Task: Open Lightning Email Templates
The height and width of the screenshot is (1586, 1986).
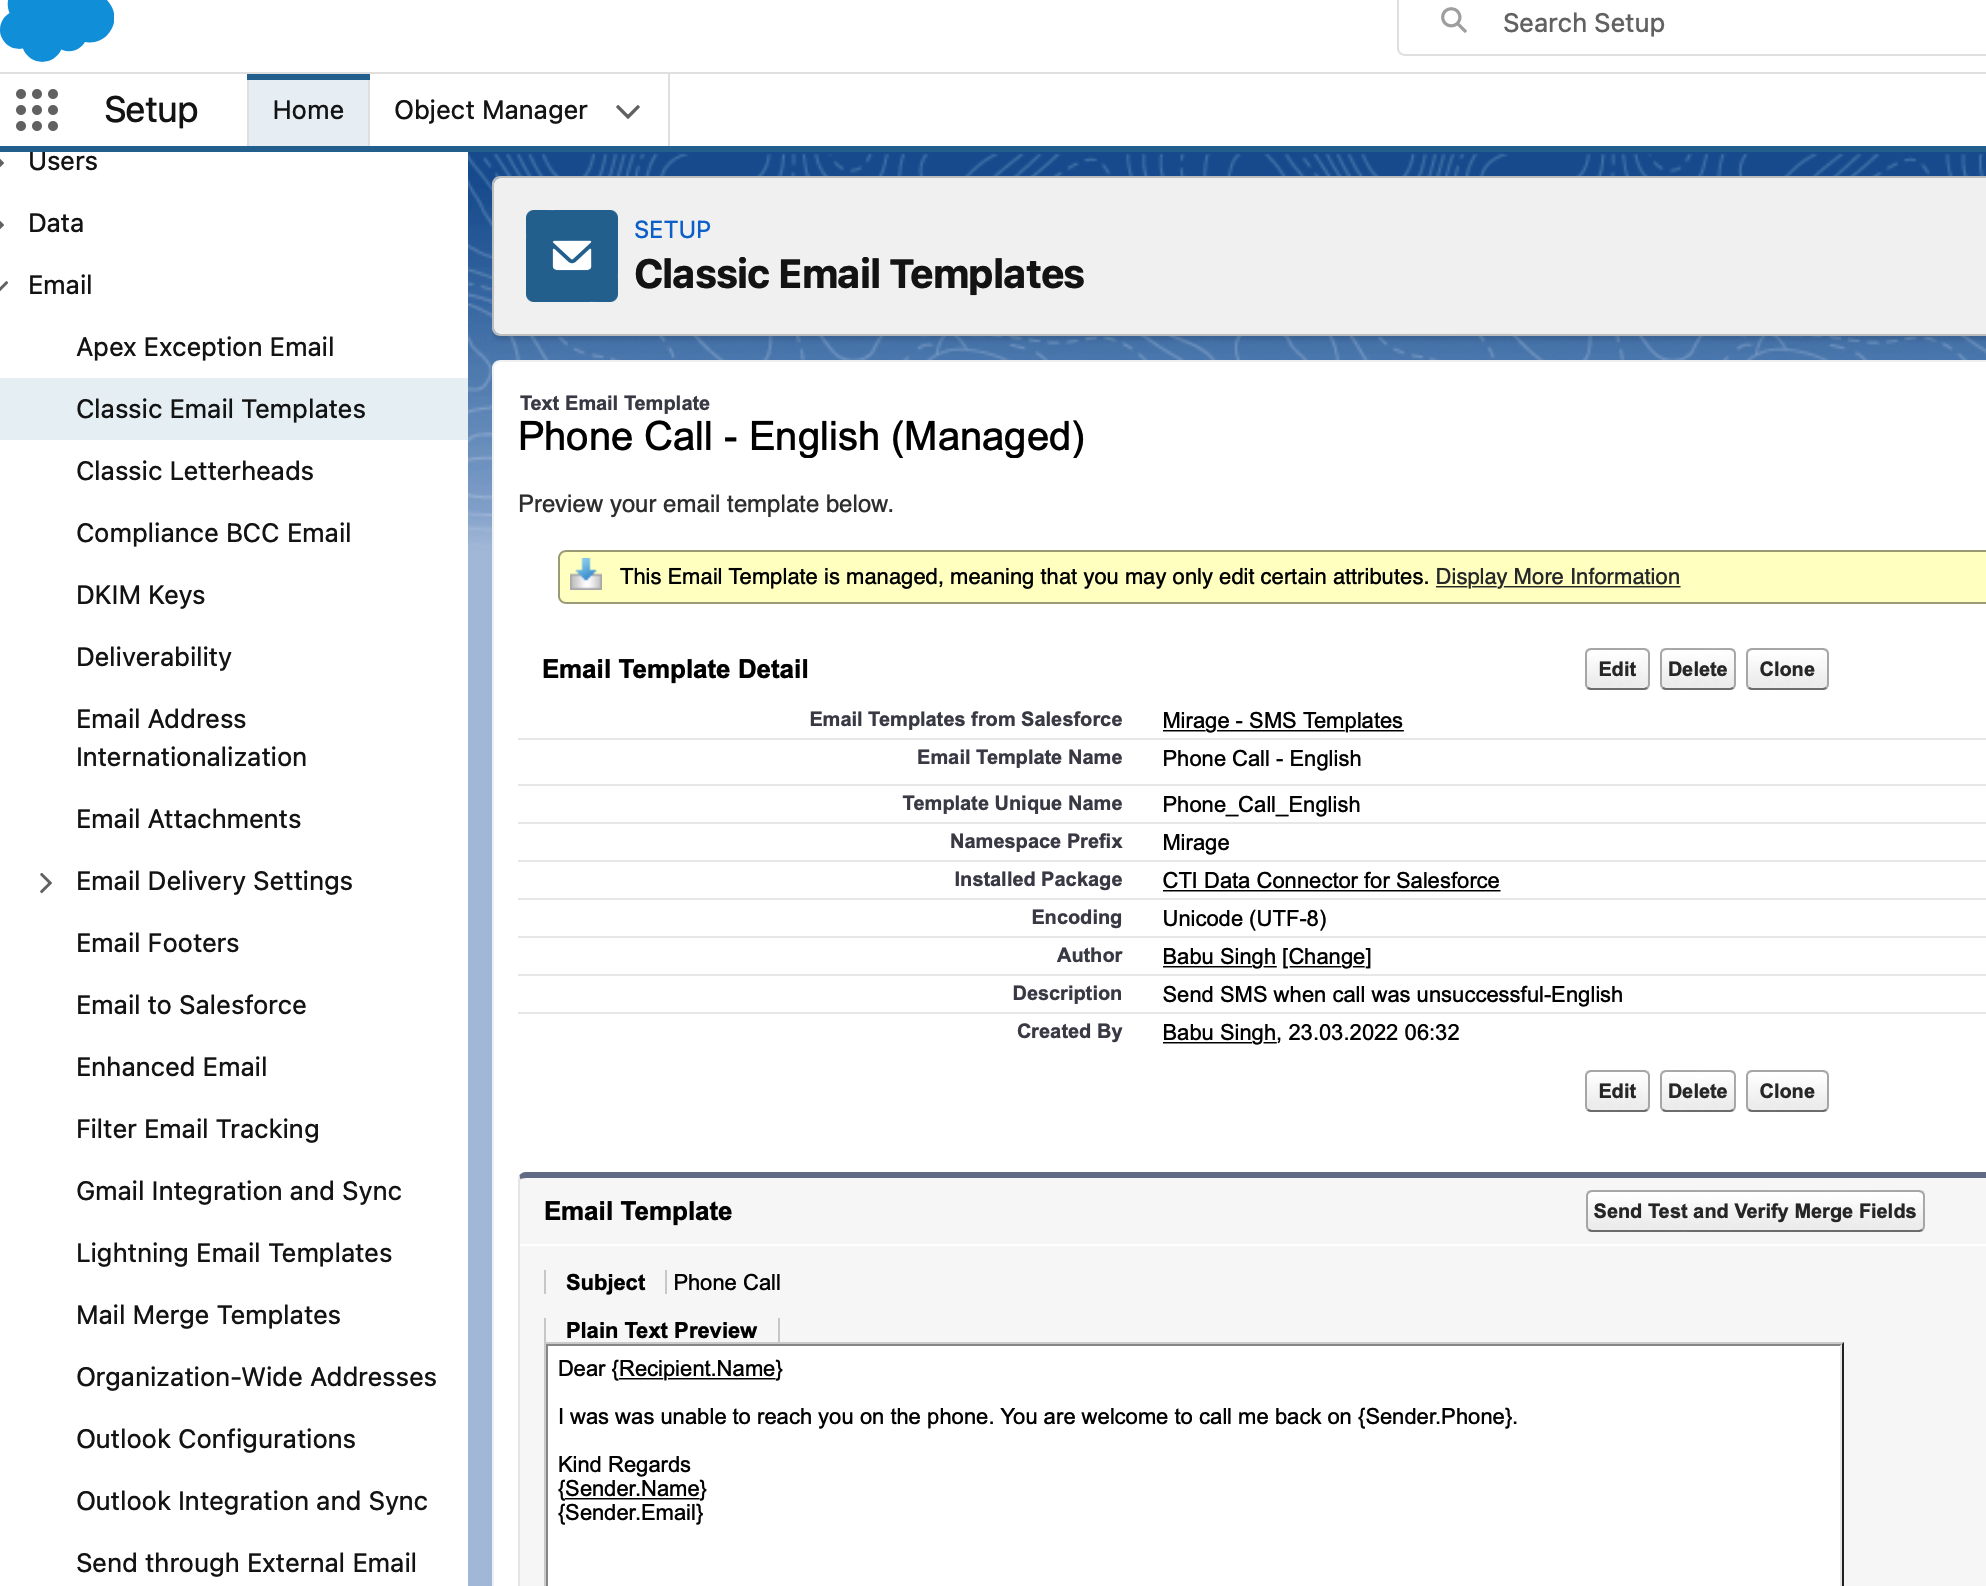Action: [234, 1253]
